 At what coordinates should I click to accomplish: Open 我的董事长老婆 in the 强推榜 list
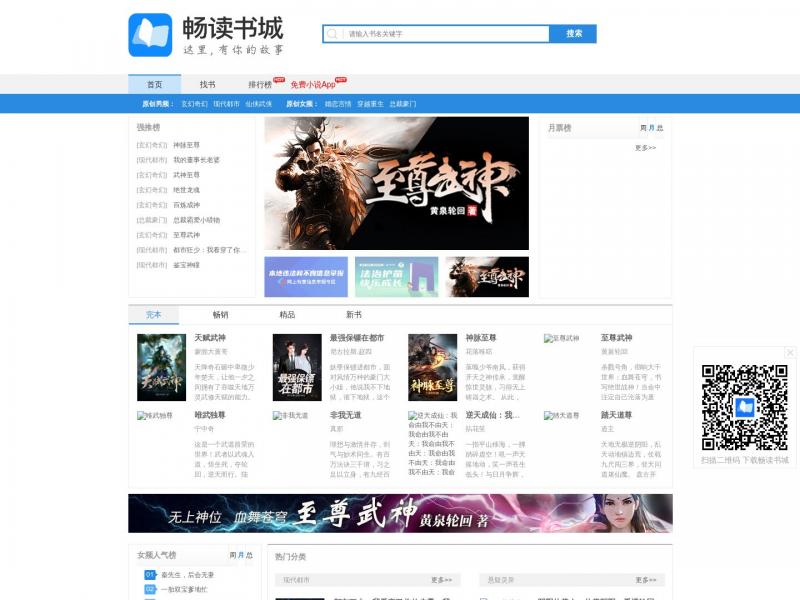pyautogui.click(x=196, y=160)
